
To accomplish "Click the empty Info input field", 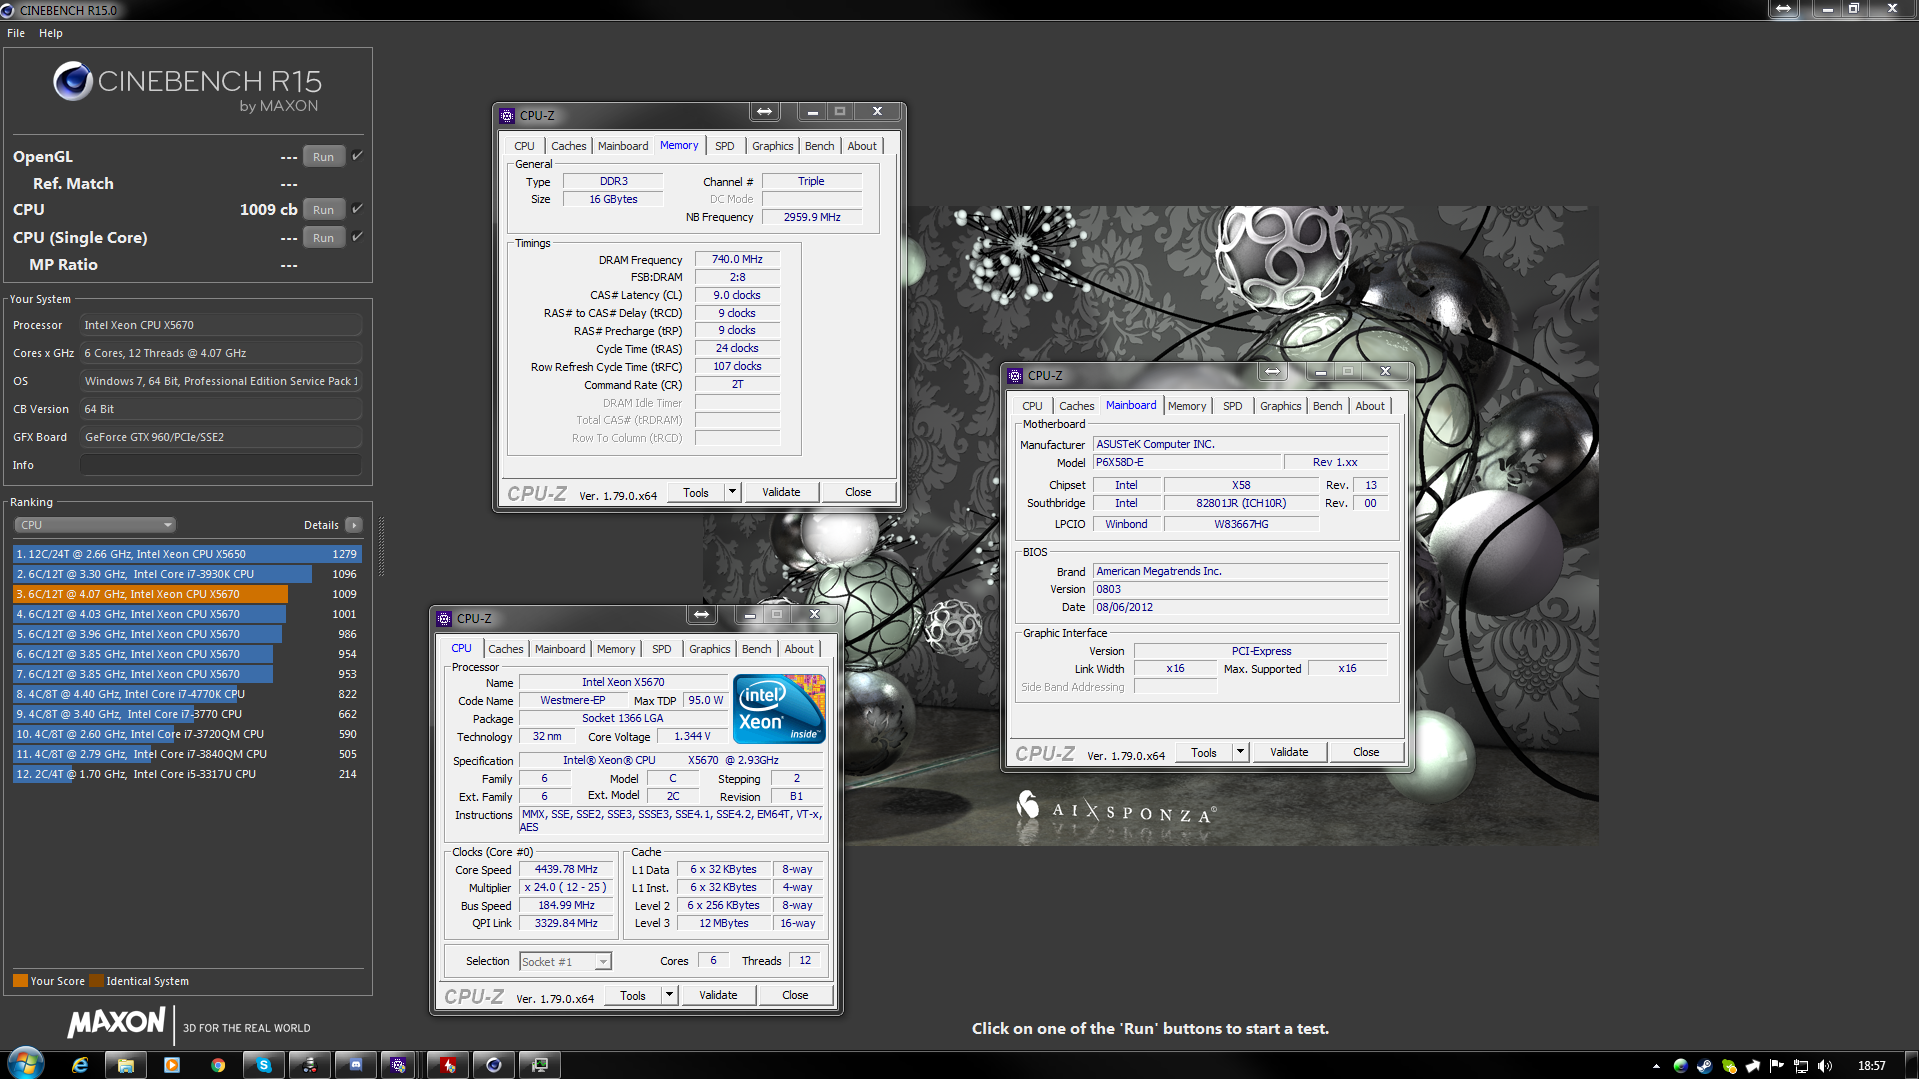I will click(x=221, y=465).
